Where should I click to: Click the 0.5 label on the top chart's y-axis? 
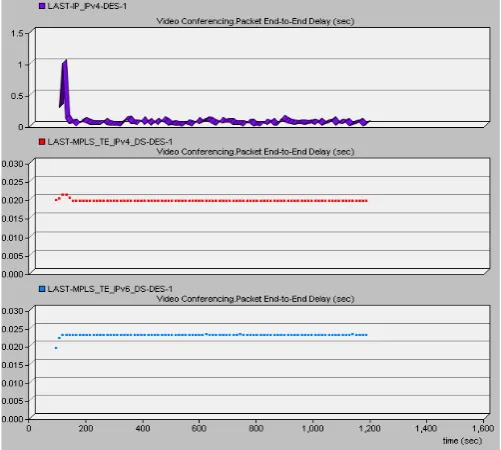point(17,96)
